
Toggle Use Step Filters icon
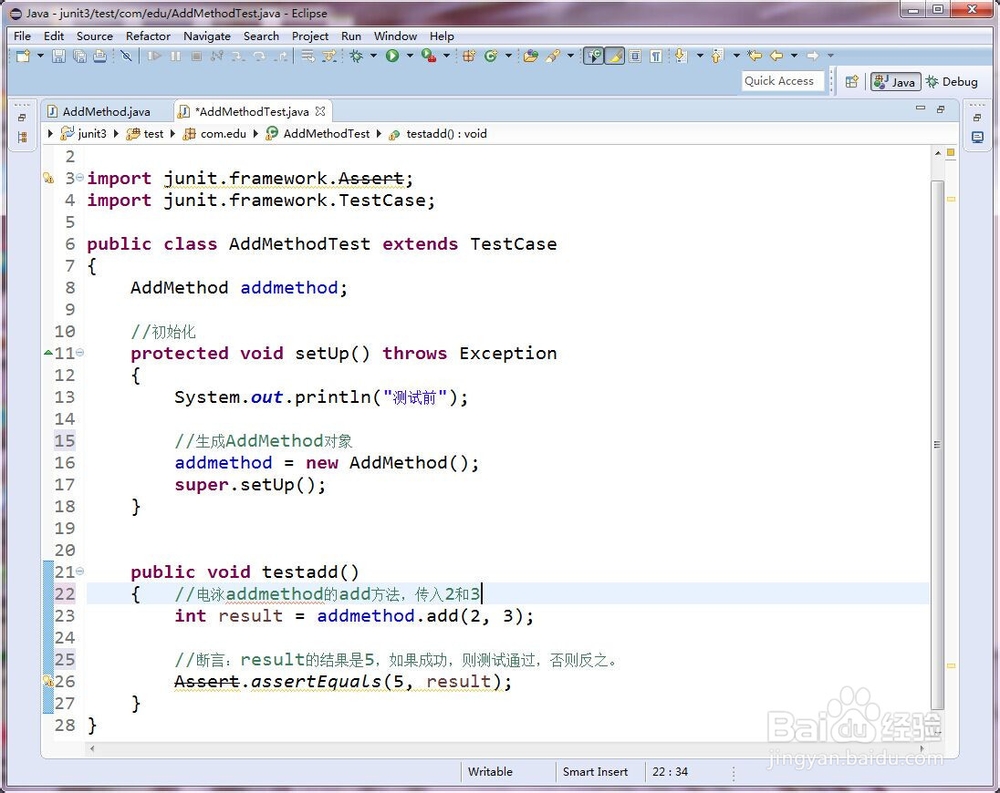click(x=329, y=56)
